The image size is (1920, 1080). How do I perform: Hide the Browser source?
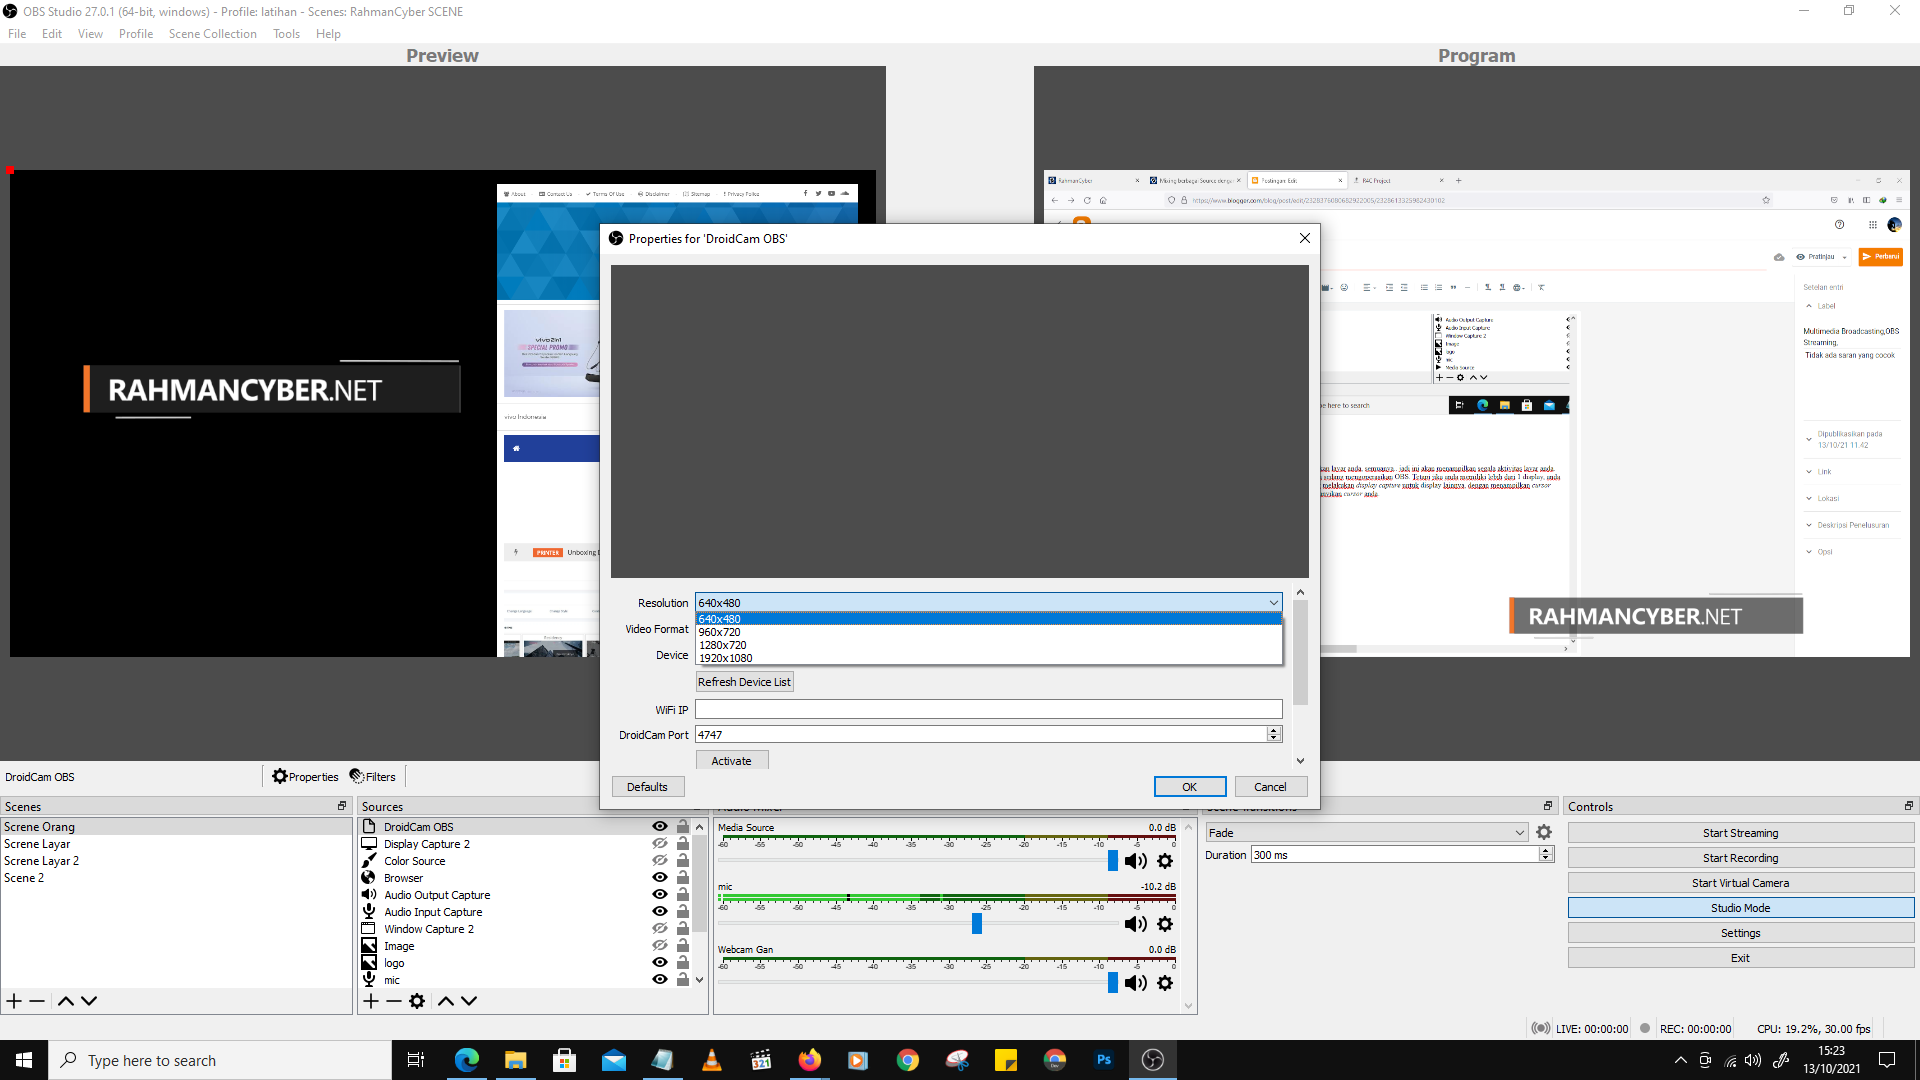click(660, 878)
